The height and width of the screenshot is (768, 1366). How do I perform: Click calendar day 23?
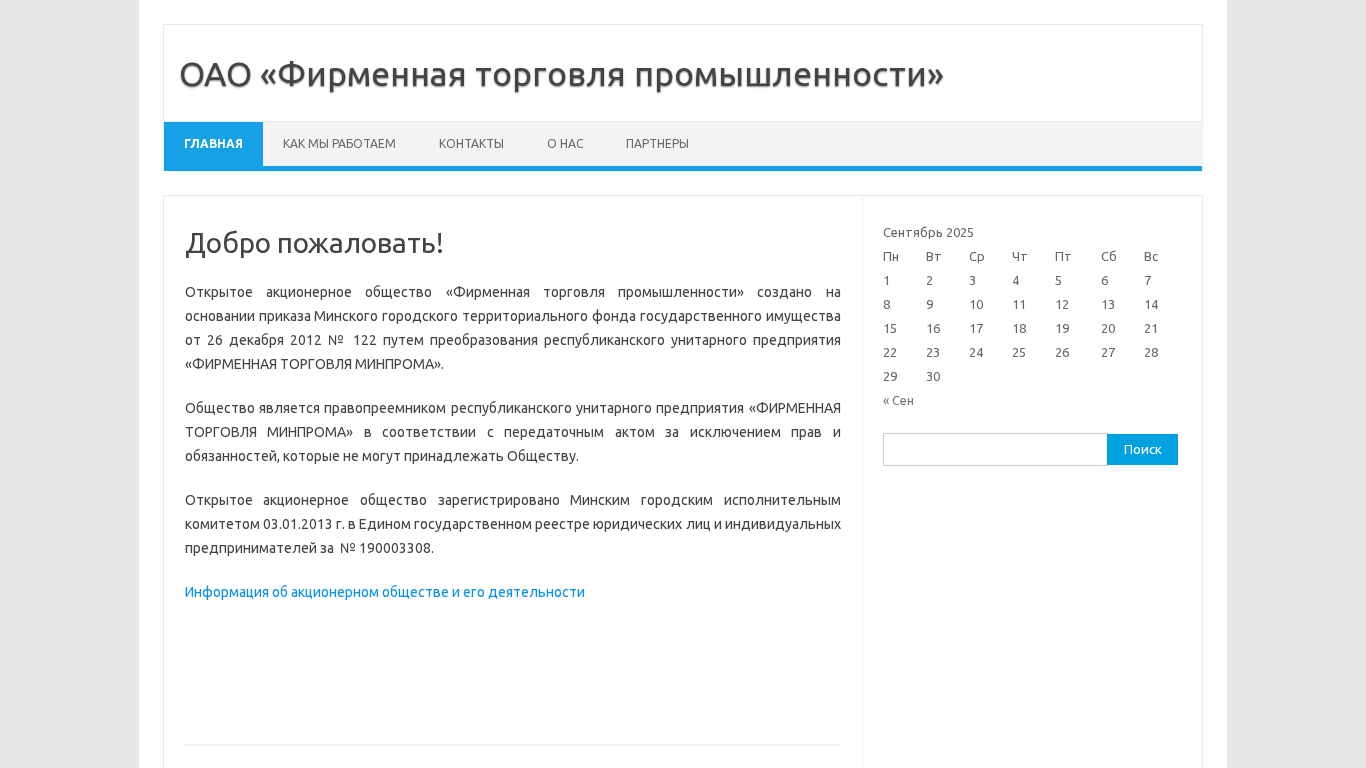pos(933,353)
